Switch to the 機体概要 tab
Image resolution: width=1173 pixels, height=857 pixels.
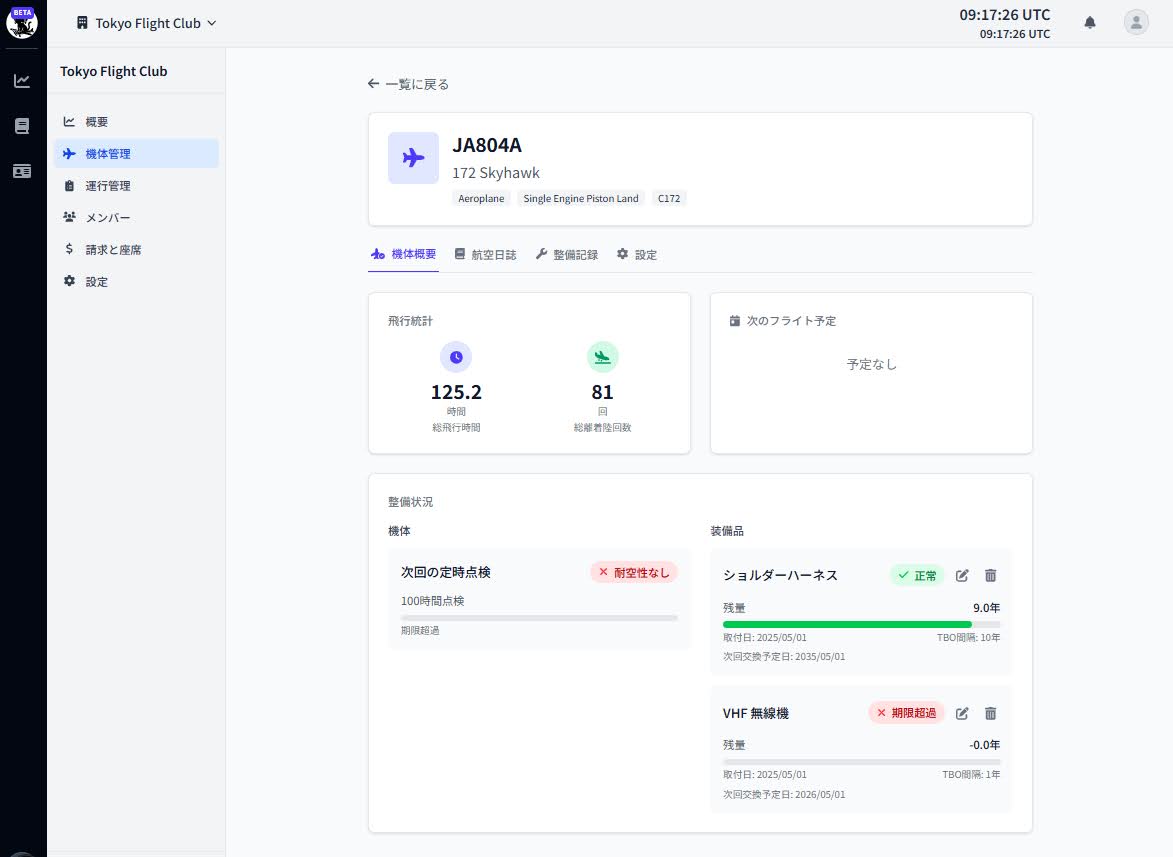click(x=403, y=254)
